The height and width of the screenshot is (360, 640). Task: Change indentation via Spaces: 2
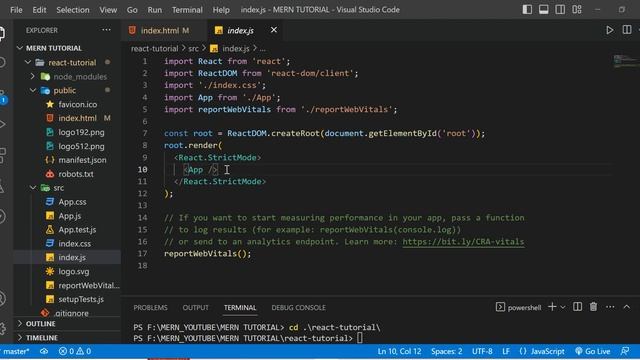click(x=447, y=351)
